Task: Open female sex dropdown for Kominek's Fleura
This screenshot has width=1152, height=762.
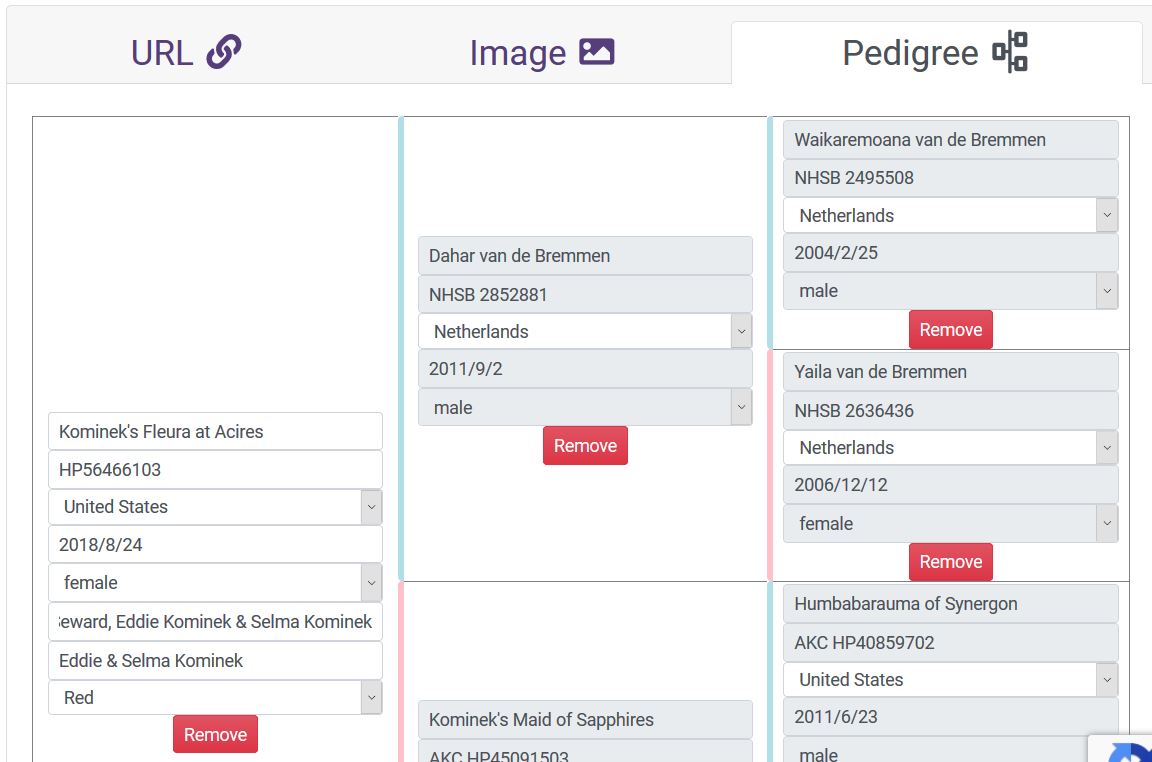Action: (x=215, y=583)
